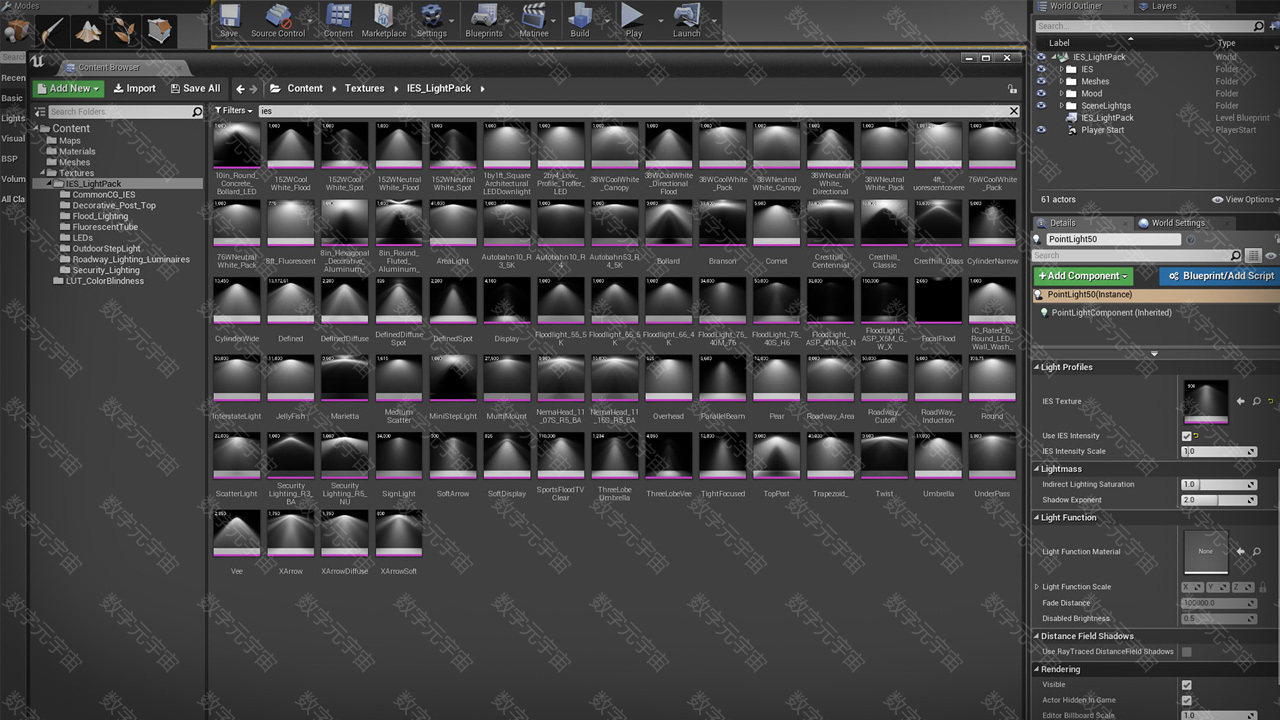Click the Blueprint/Add Script button

1219,275
